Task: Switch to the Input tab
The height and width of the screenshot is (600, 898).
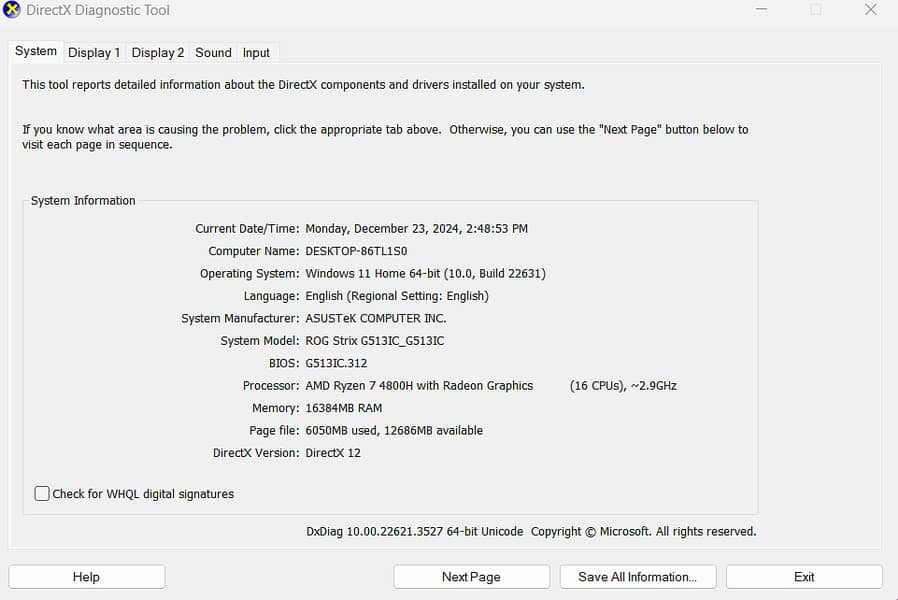Action: (x=256, y=53)
